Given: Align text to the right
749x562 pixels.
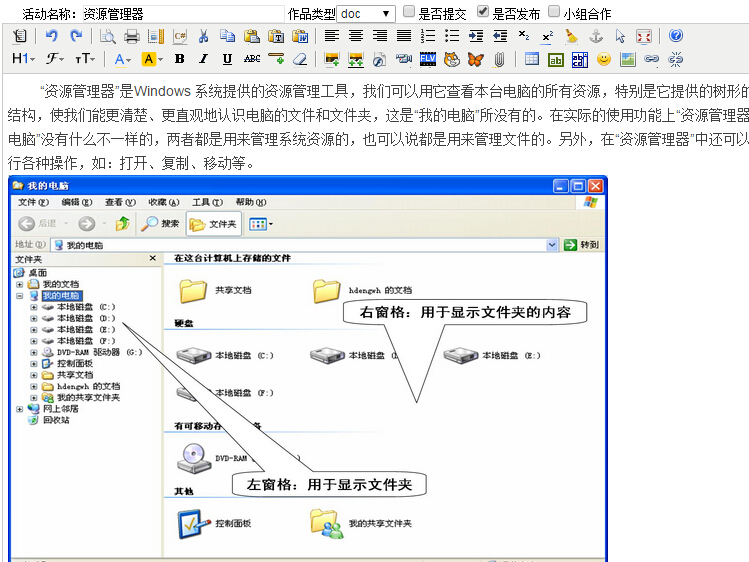Looking at the screenshot, I should [x=380, y=36].
